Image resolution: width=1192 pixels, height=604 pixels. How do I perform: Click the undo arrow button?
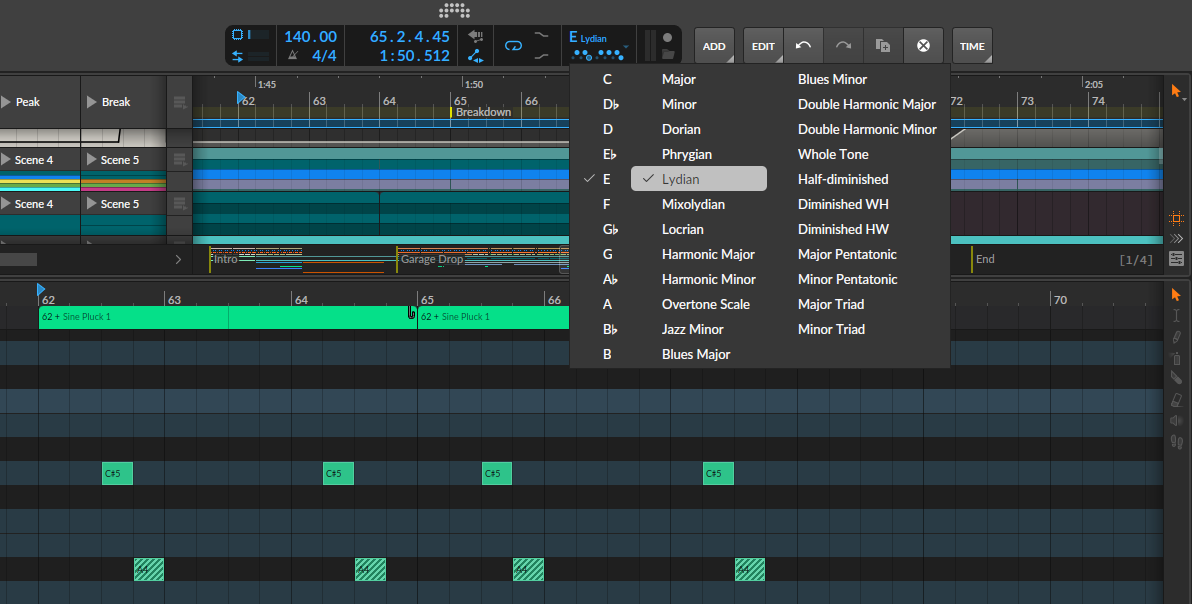803,46
